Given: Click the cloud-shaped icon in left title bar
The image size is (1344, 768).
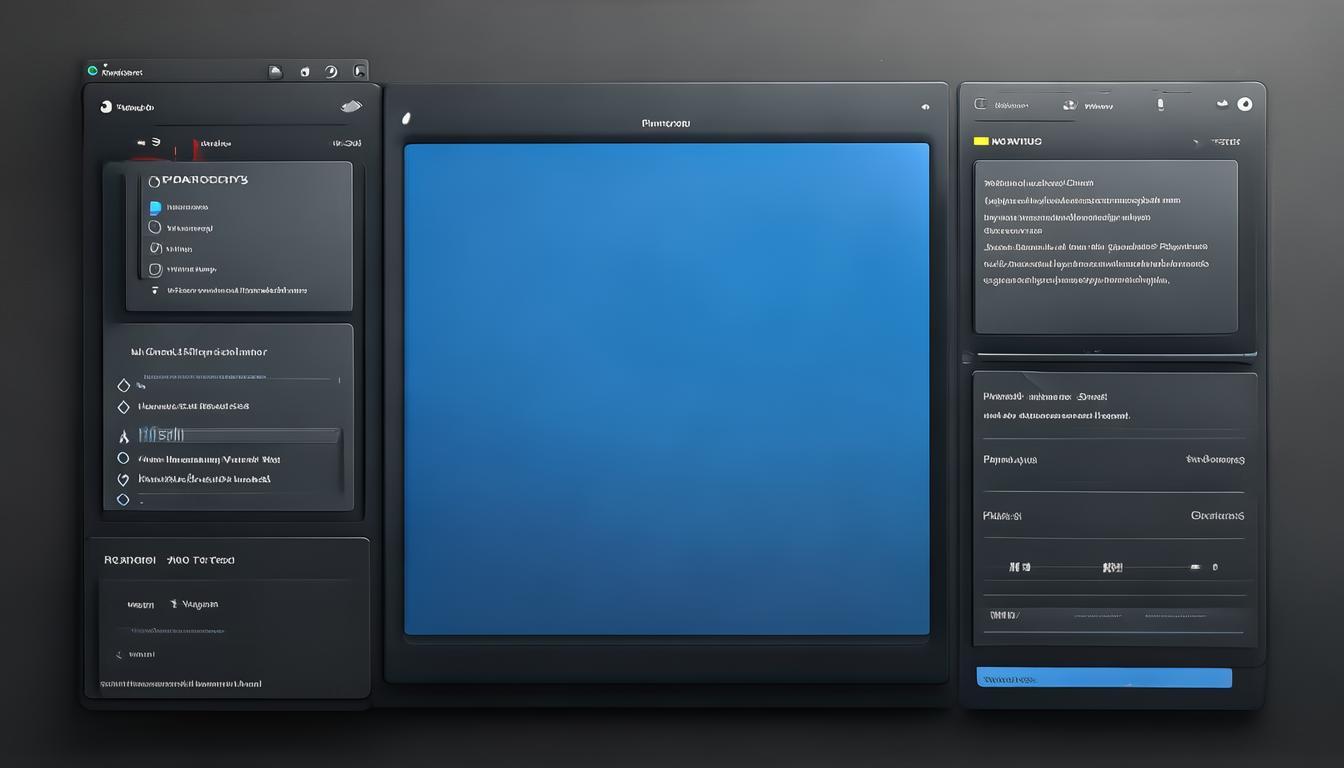Looking at the screenshot, I should point(276,72).
